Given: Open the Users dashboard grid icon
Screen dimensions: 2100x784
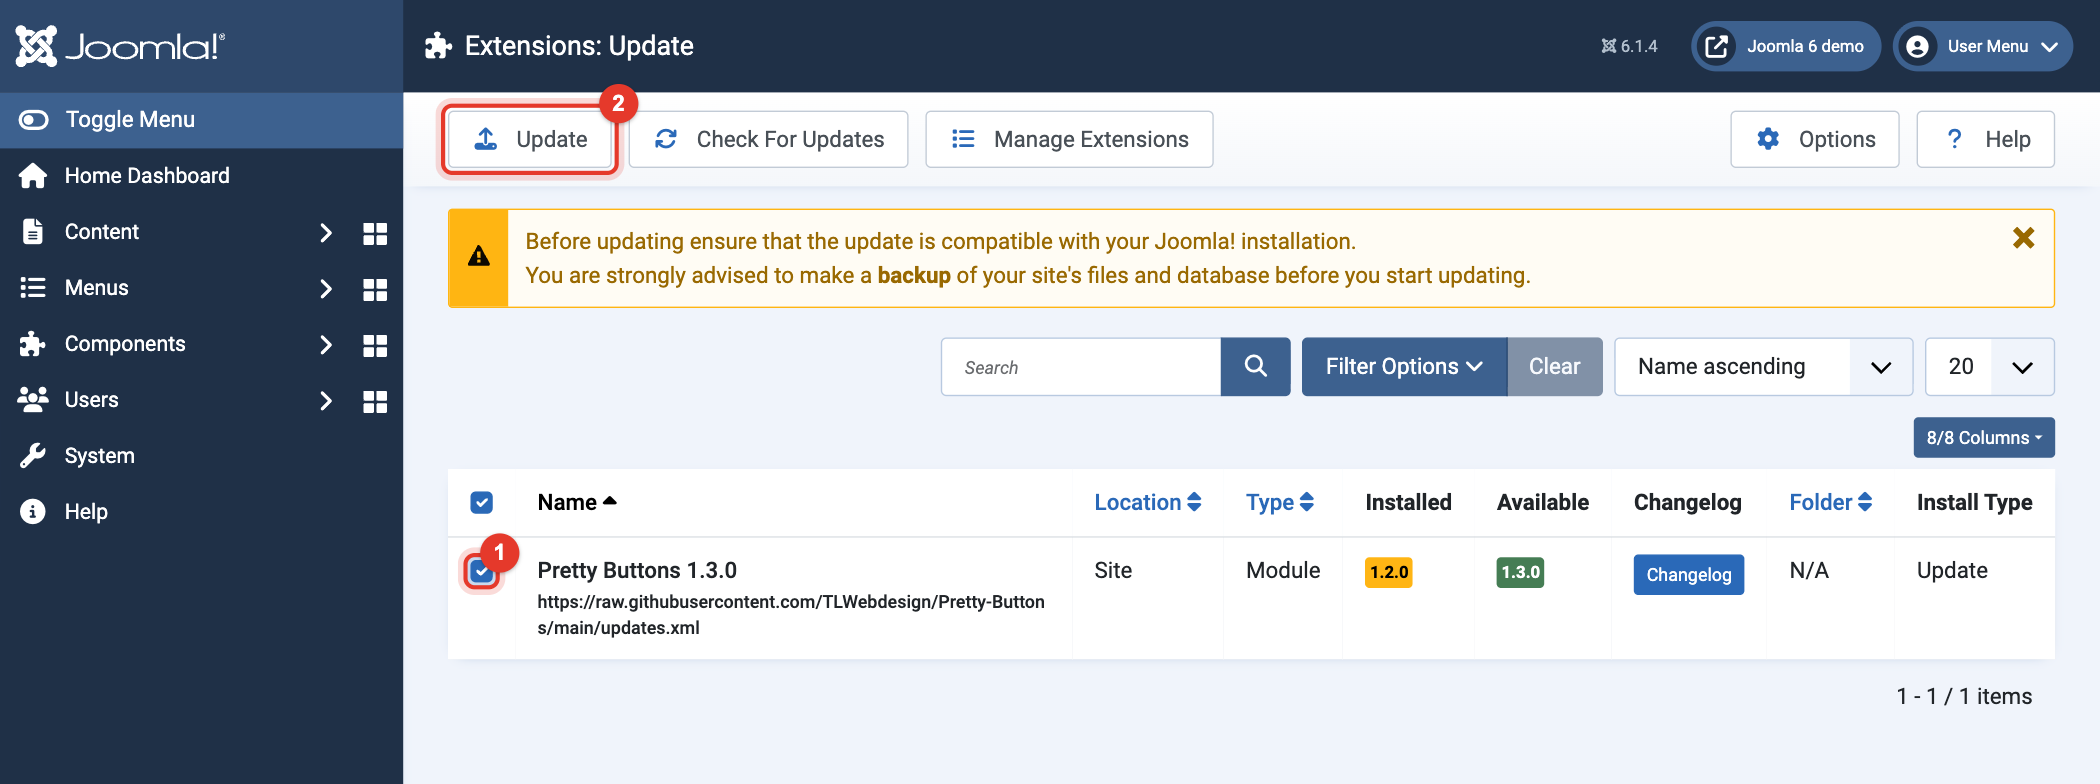Looking at the screenshot, I should coord(375,401).
